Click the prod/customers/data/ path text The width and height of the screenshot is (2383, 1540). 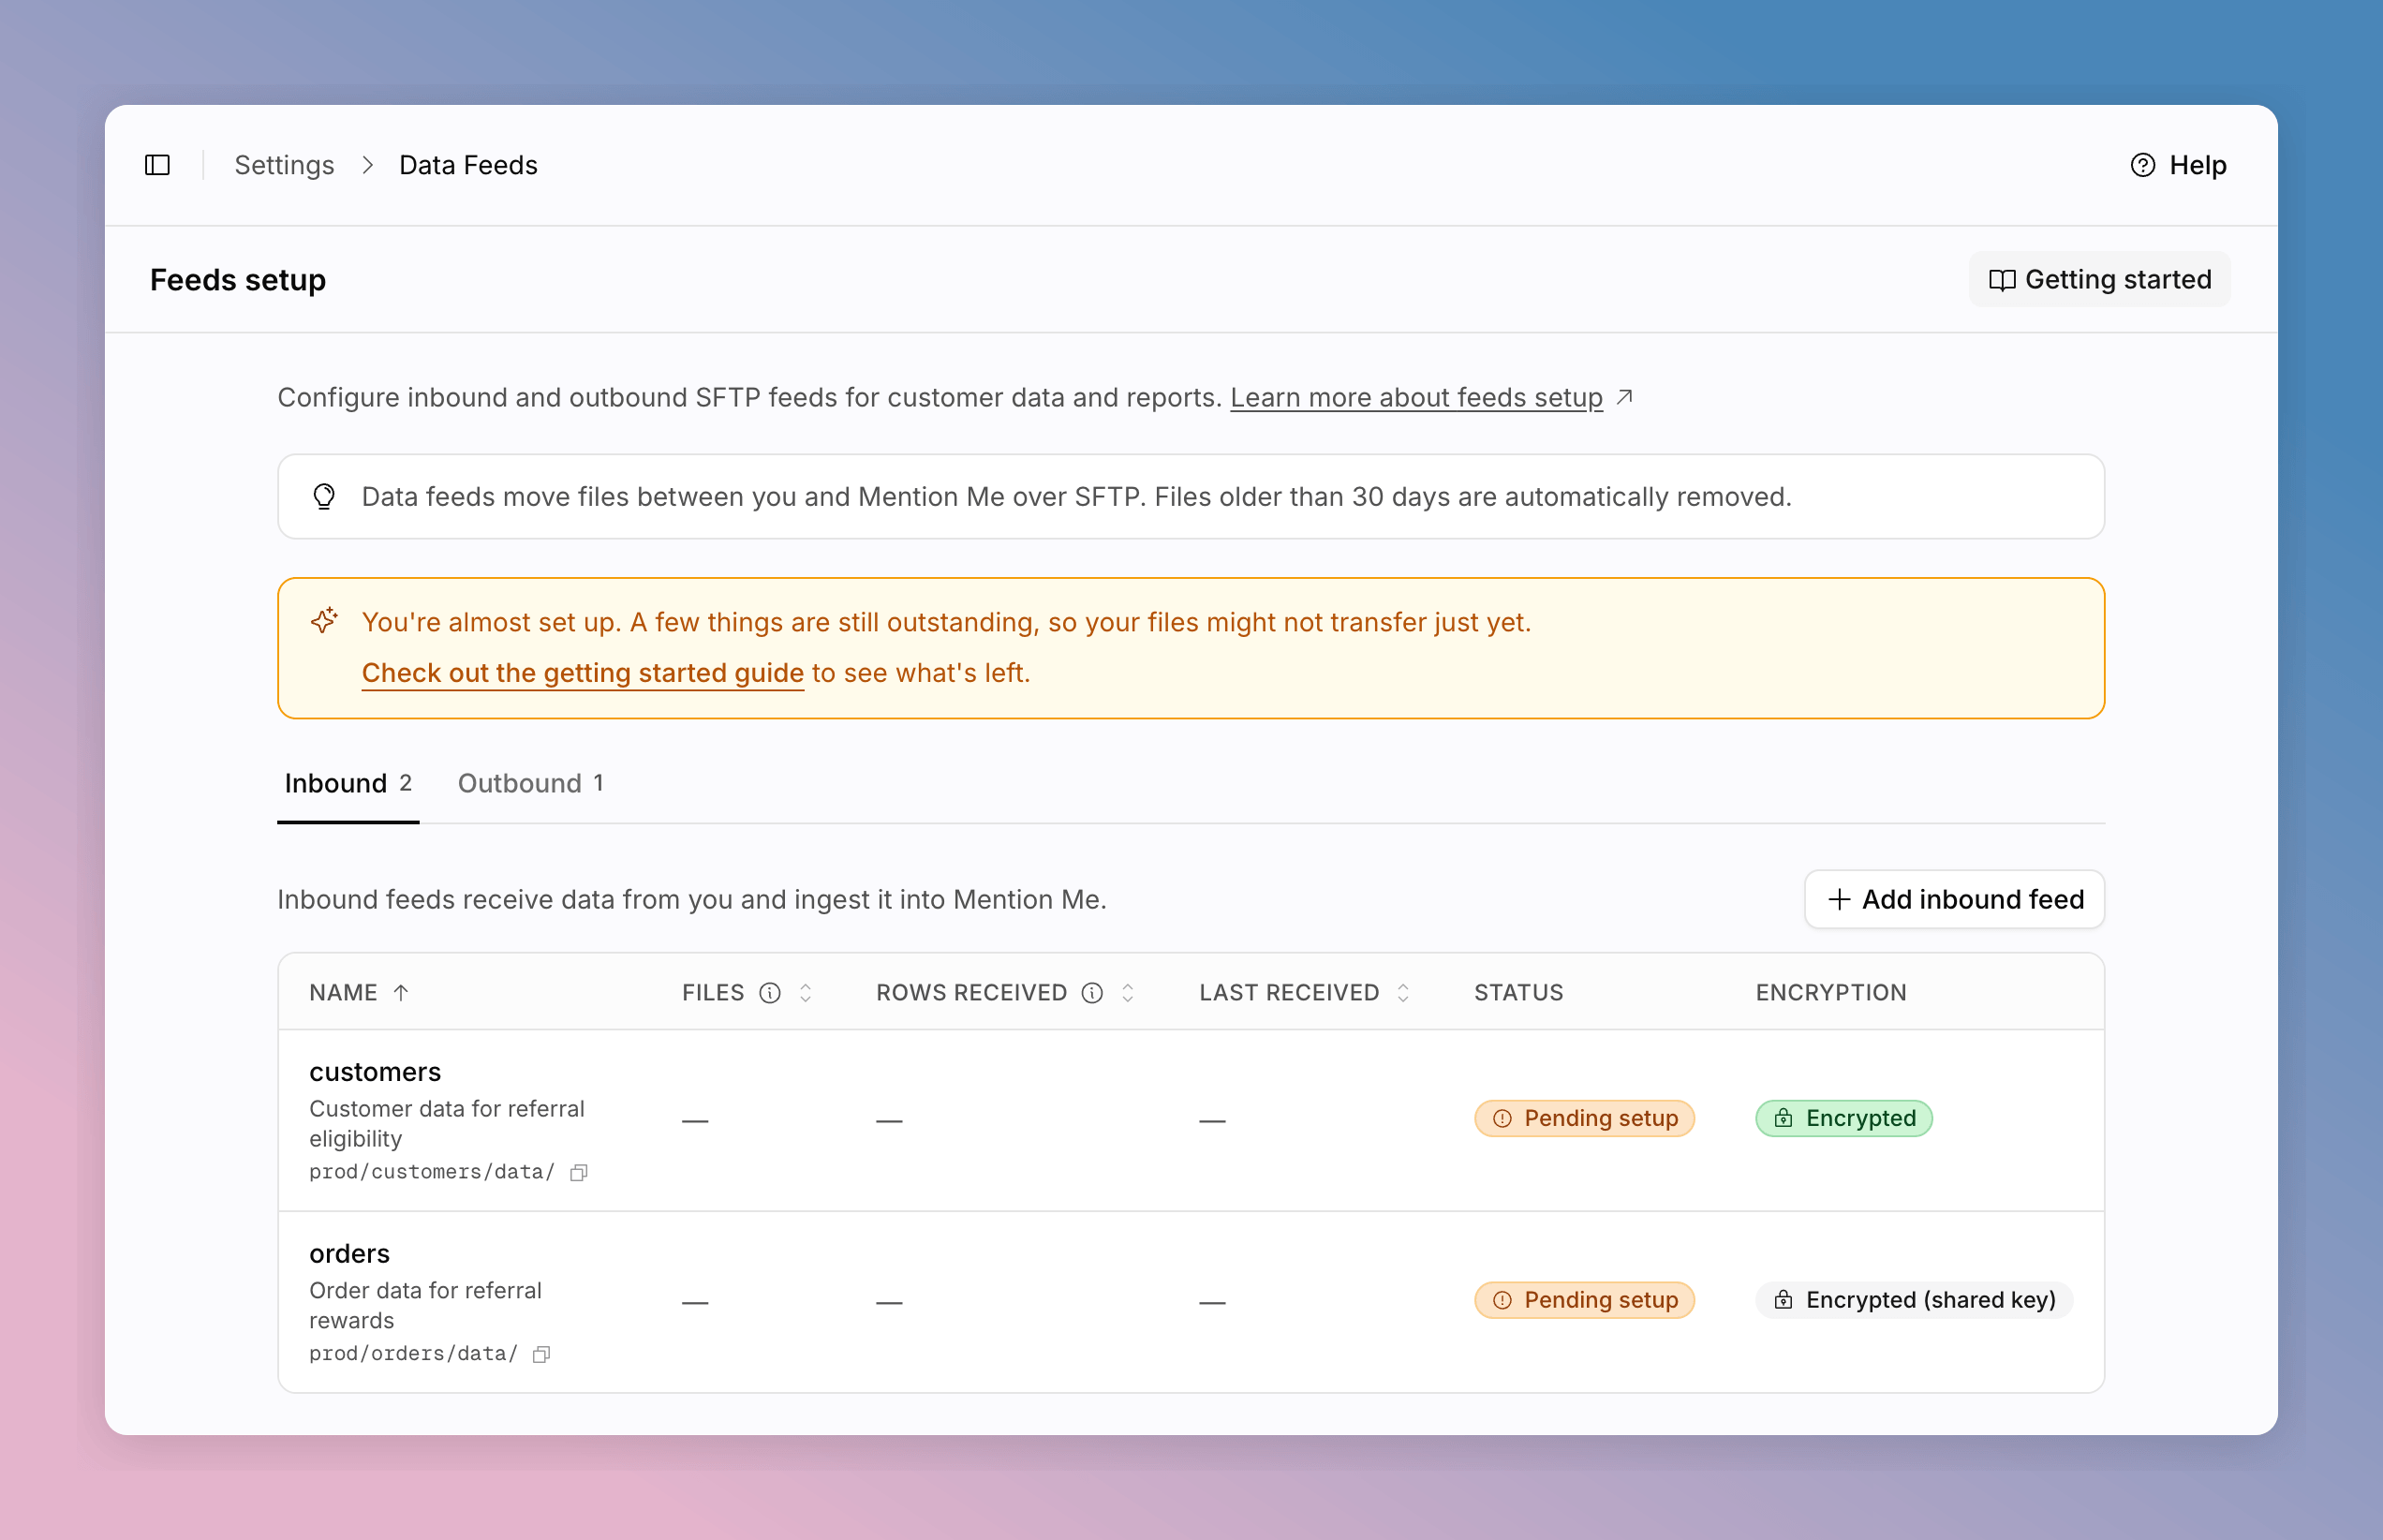(x=431, y=1172)
